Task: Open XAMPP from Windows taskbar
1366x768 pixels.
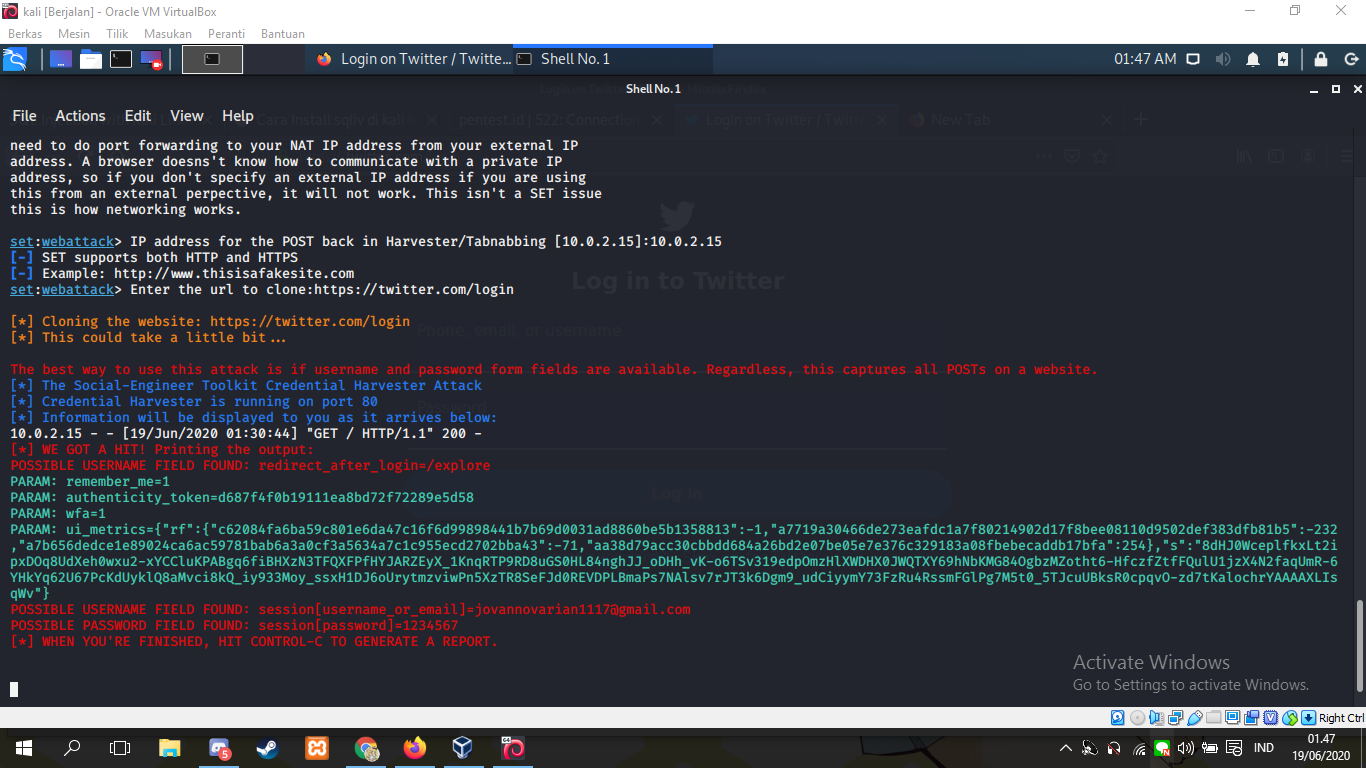Action: tap(316, 748)
